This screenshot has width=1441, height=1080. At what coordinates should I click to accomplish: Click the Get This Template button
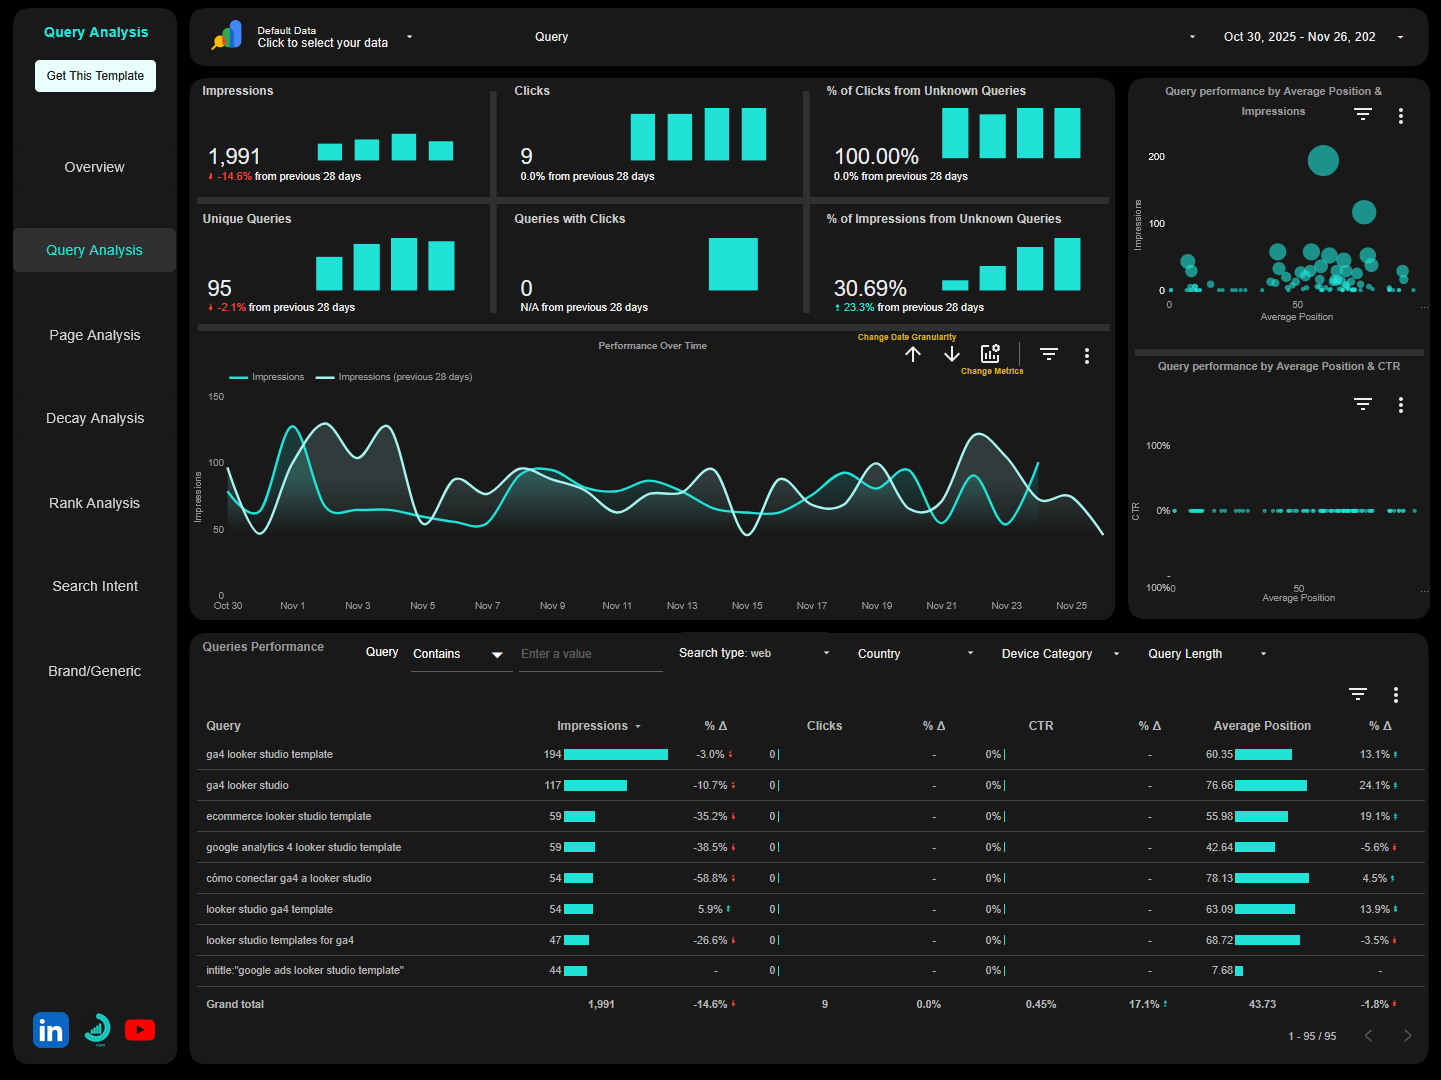(x=95, y=75)
